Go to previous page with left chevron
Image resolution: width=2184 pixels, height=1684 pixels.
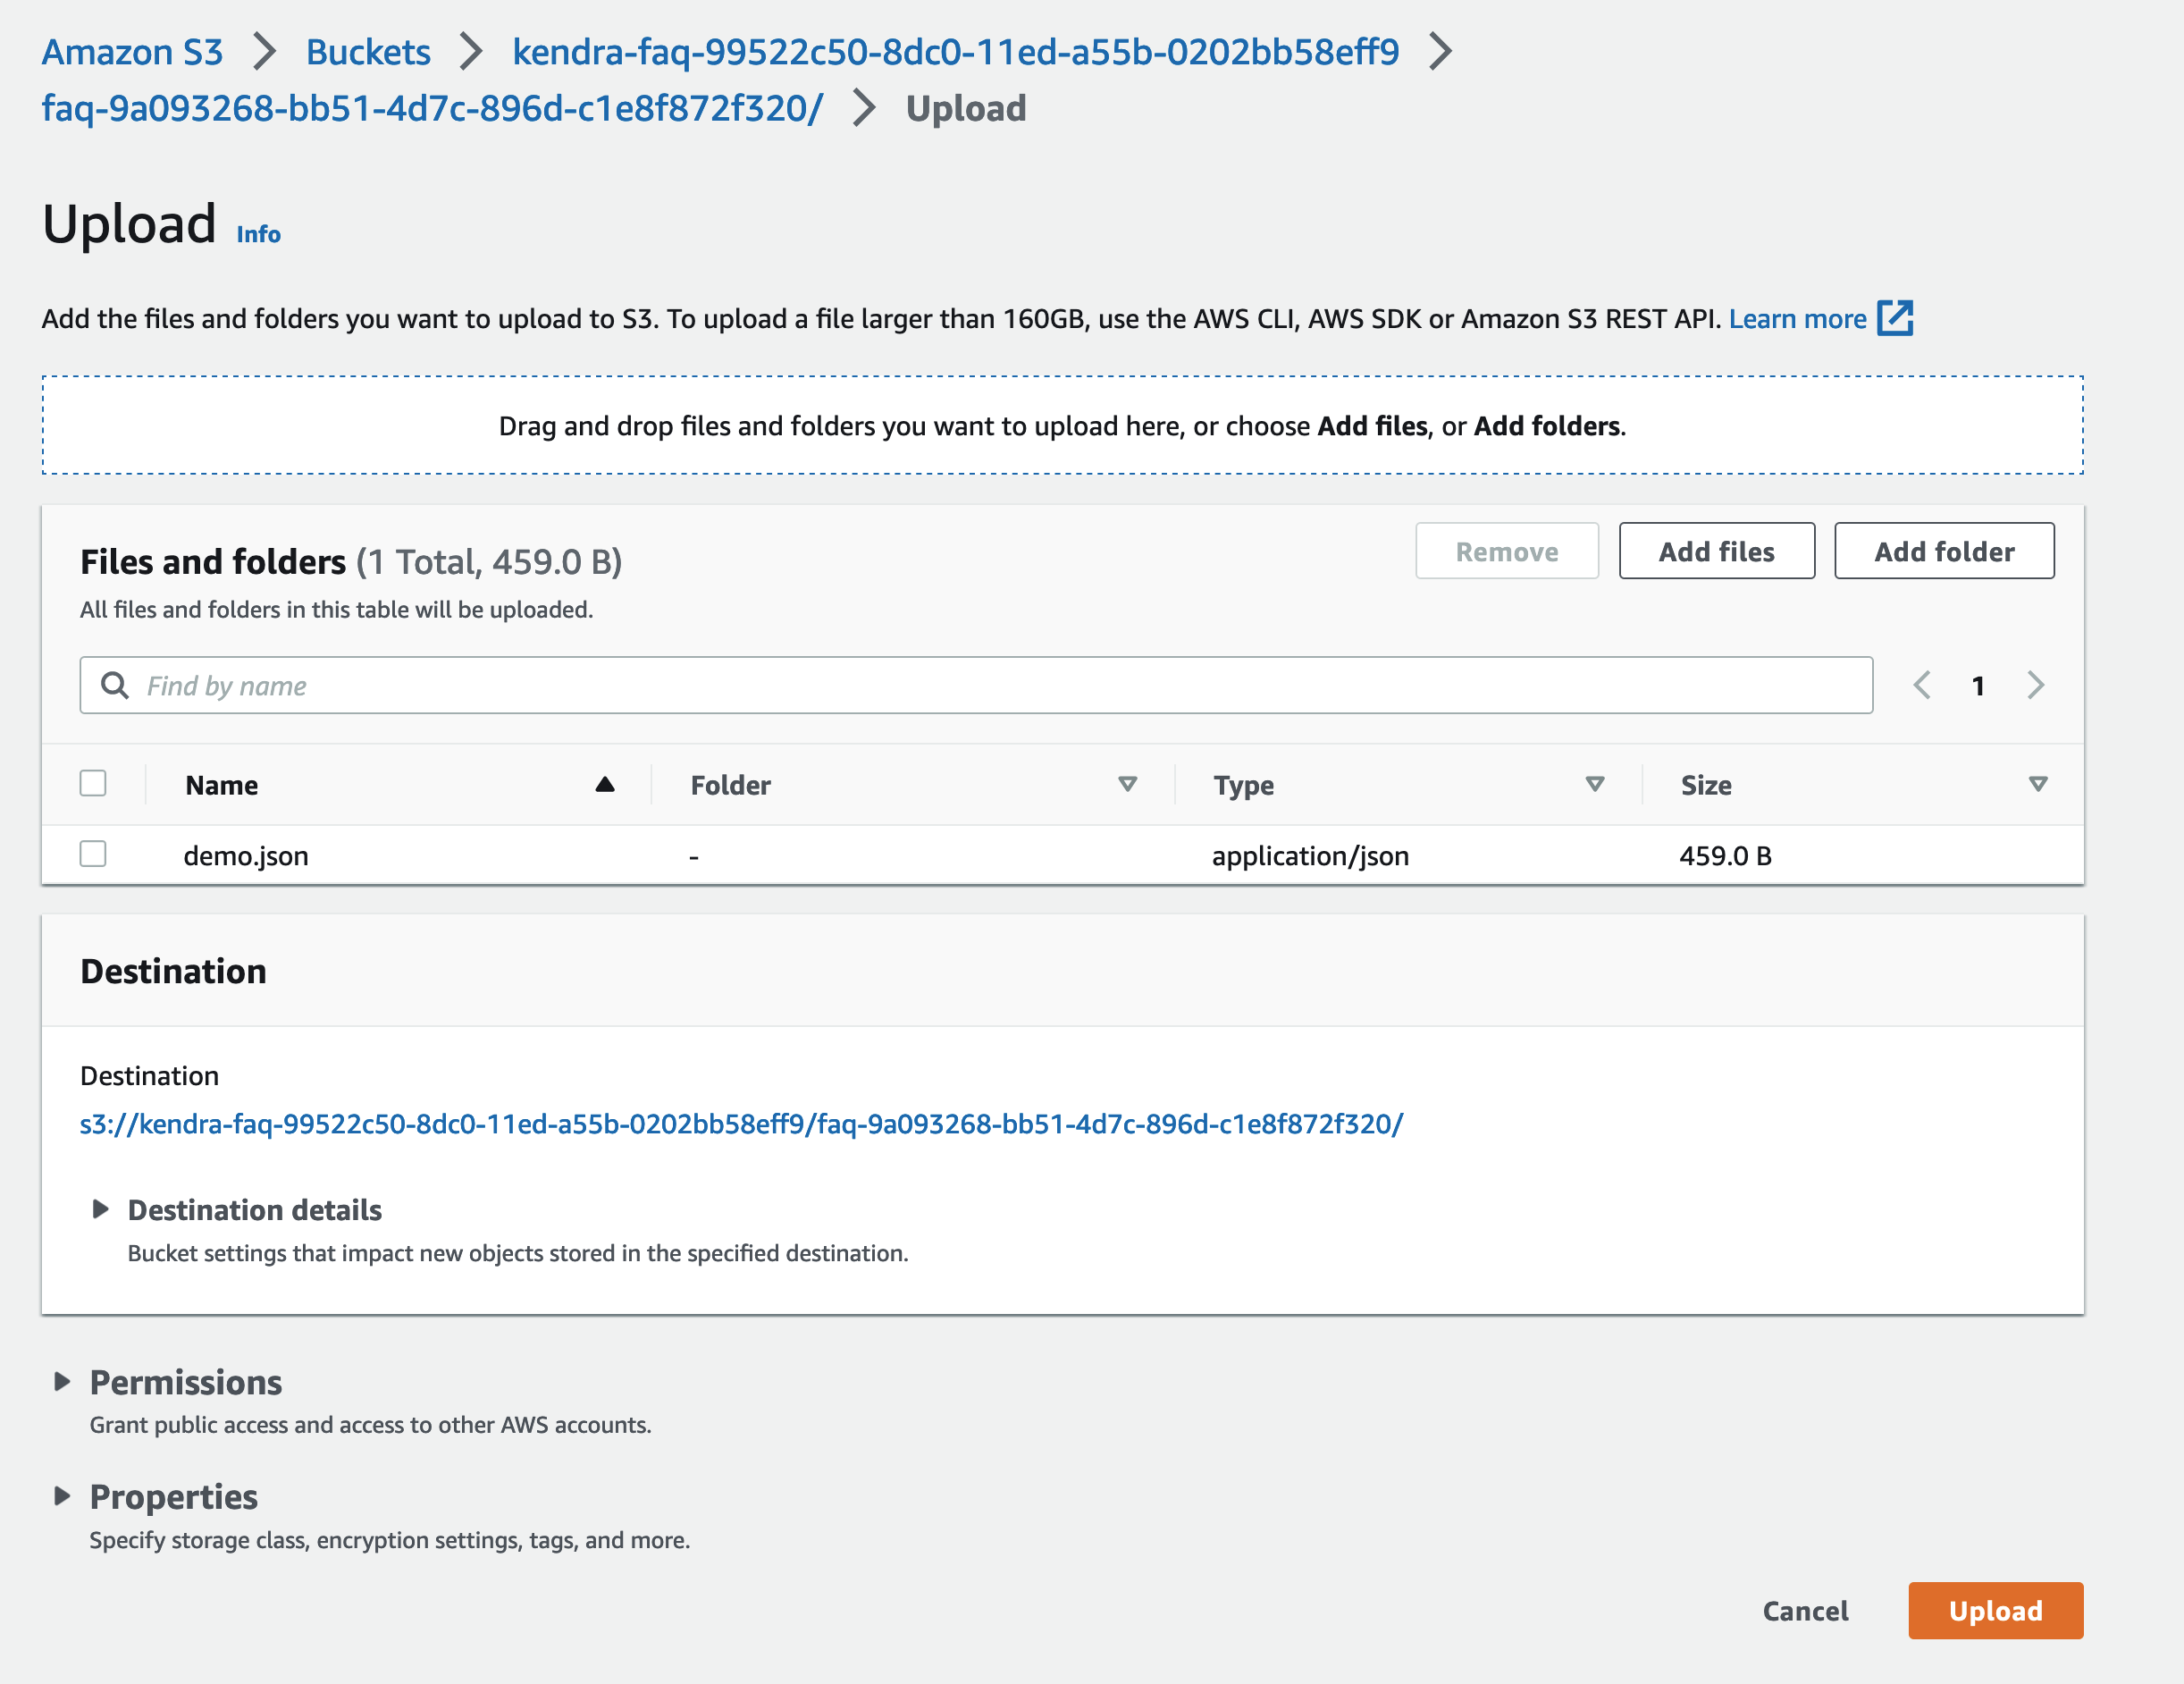[1921, 685]
